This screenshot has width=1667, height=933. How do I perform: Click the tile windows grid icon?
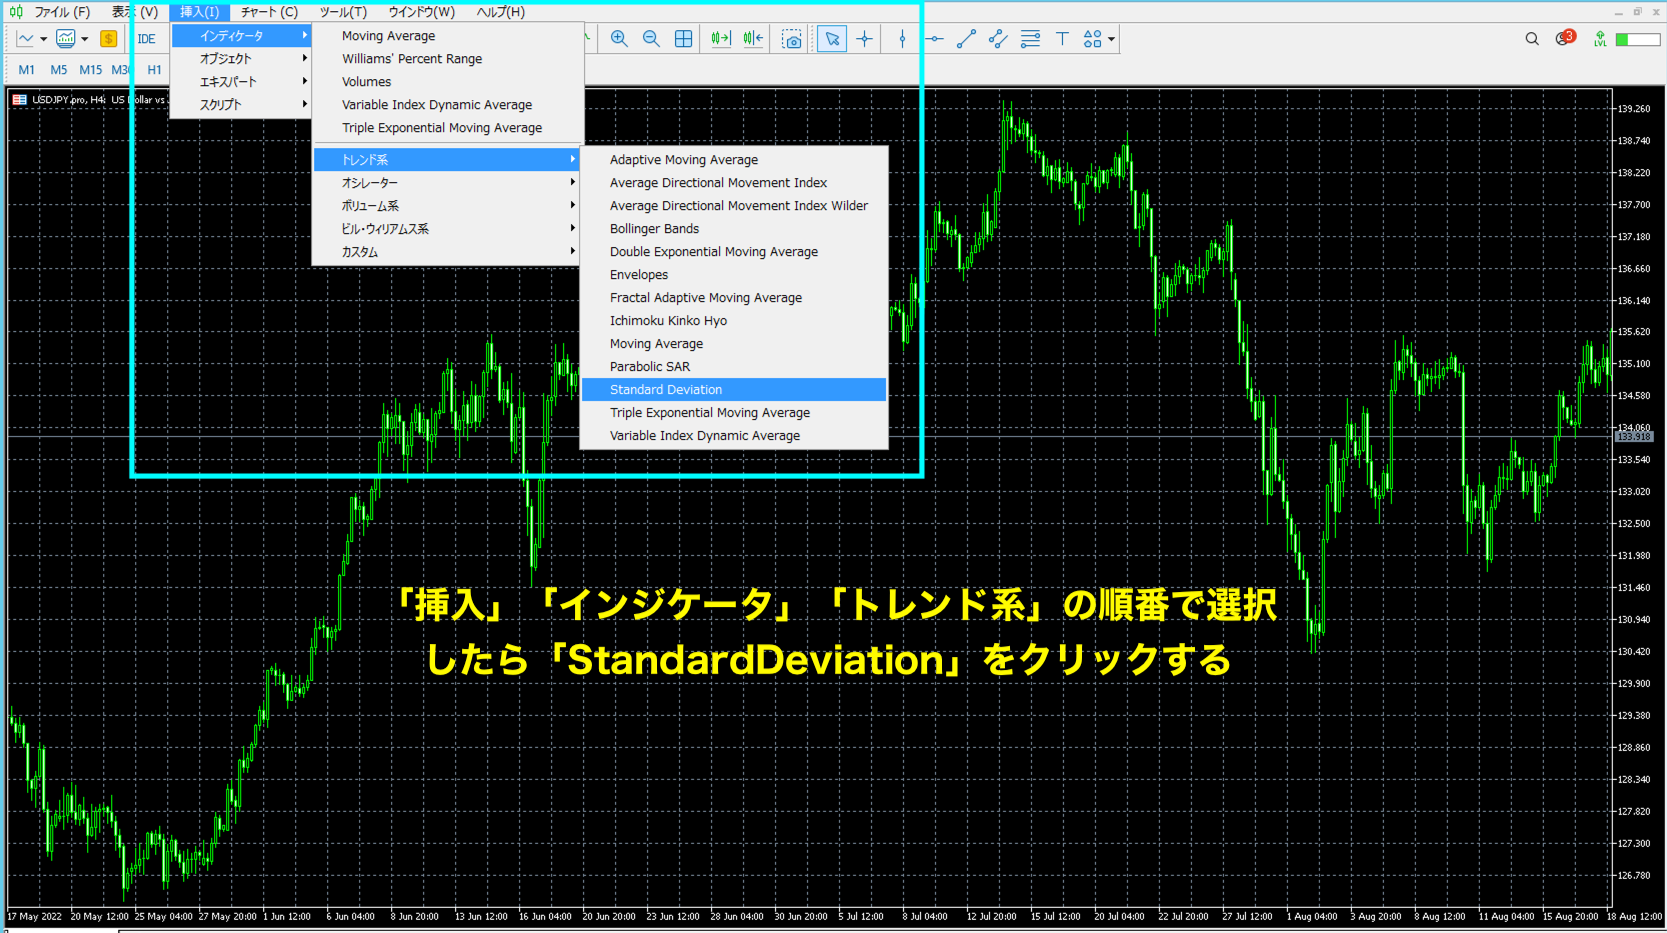coord(683,38)
